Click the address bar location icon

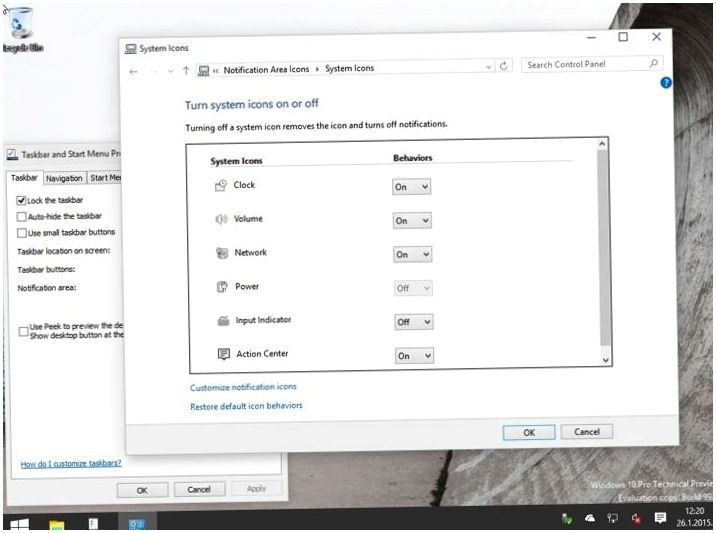pyautogui.click(x=204, y=71)
